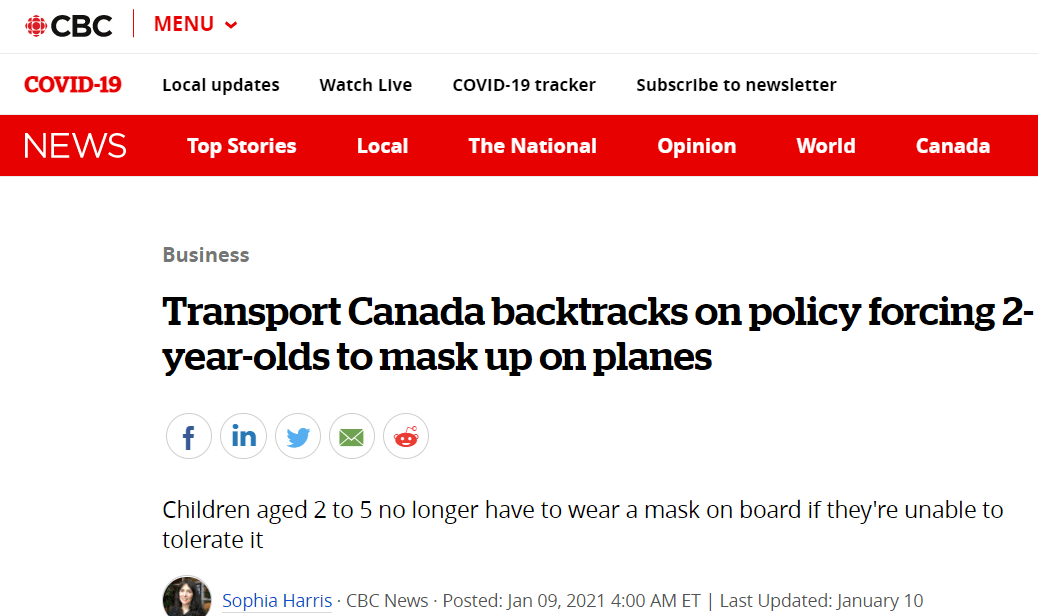Switch to the Opinion tab
This screenshot has width=1038, height=616.
coord(696,146)
